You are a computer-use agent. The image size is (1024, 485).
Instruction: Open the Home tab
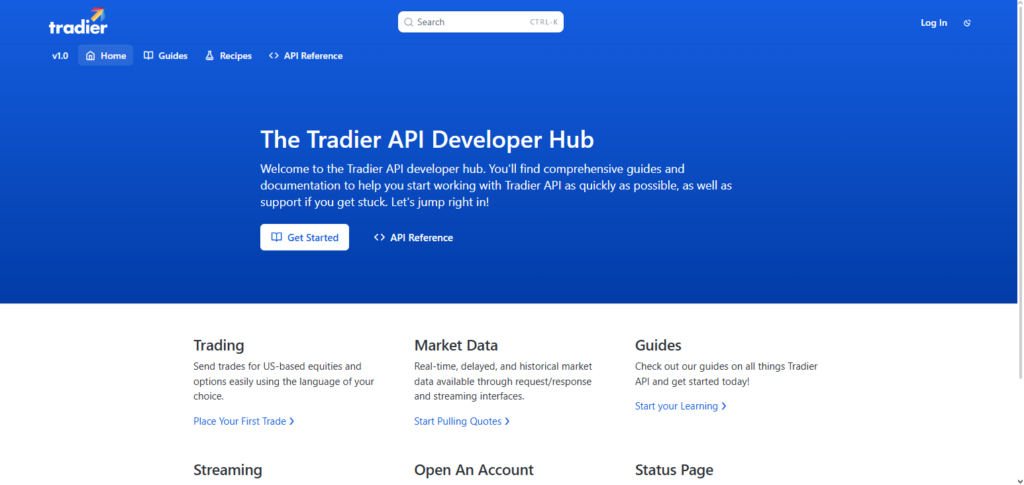106,55
